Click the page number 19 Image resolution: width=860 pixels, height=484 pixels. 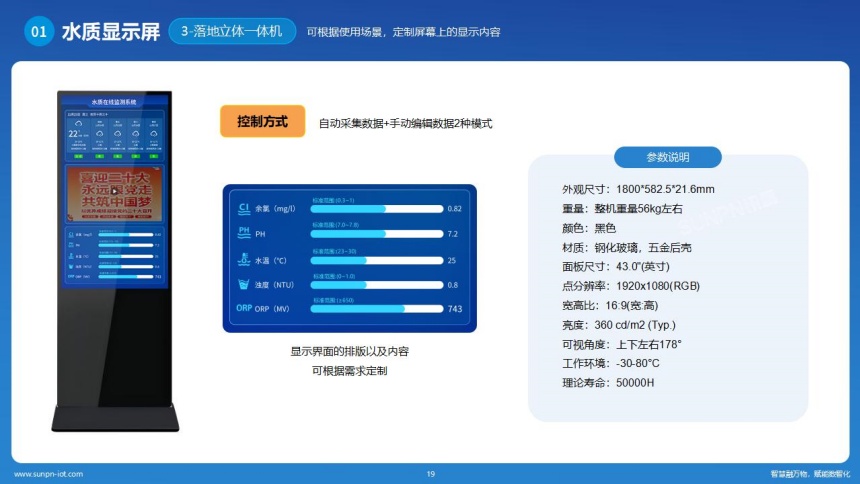pyautogui.click(x=431, y=474)
